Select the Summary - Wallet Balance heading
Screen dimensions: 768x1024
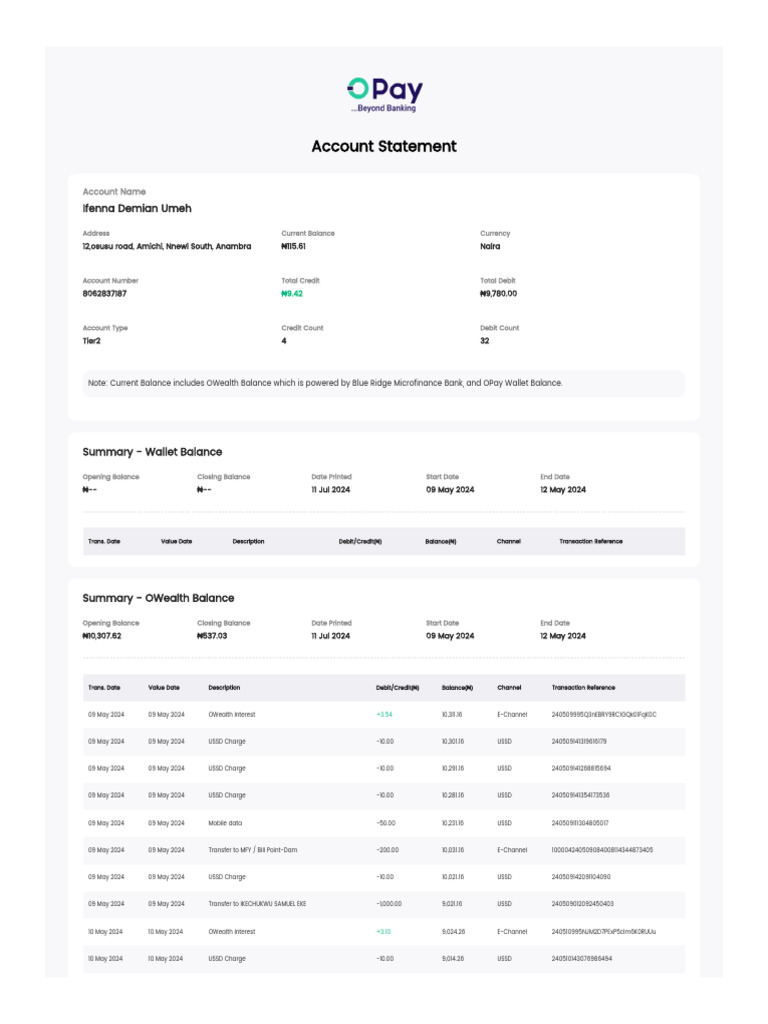152,452
